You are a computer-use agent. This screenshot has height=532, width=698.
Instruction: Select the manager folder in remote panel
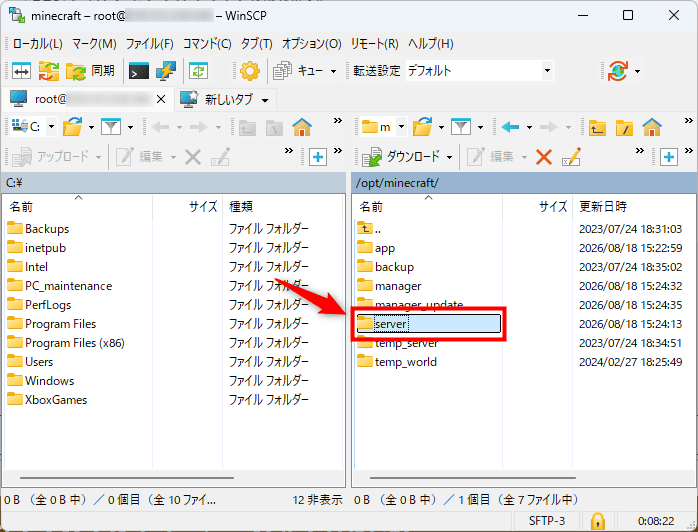pos(390,286)
